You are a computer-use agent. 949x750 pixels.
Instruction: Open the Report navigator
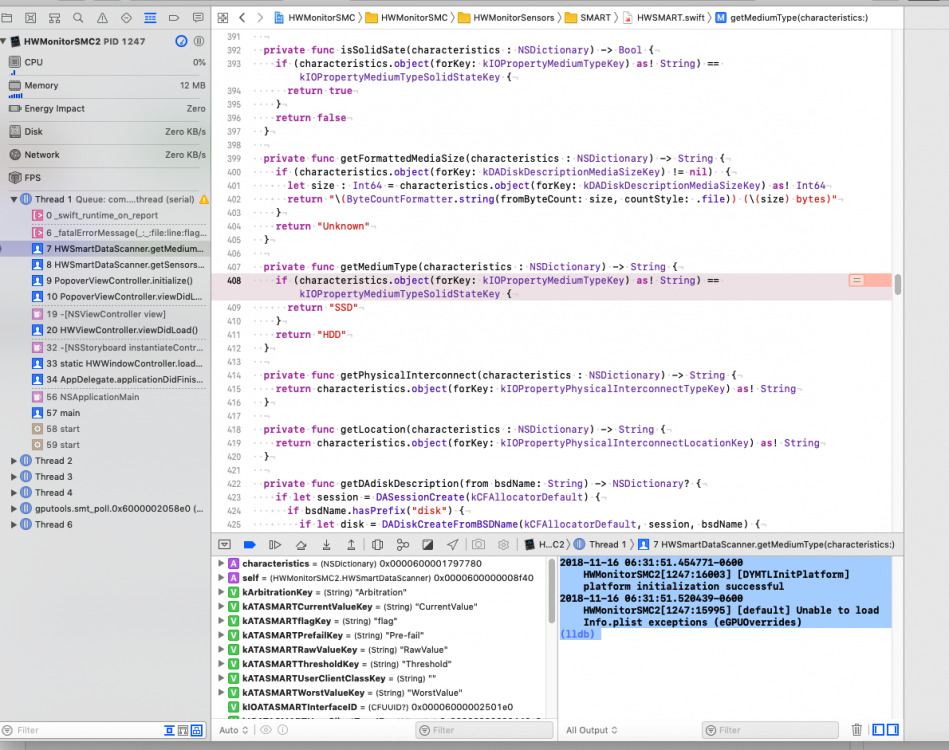click(198, 18)
